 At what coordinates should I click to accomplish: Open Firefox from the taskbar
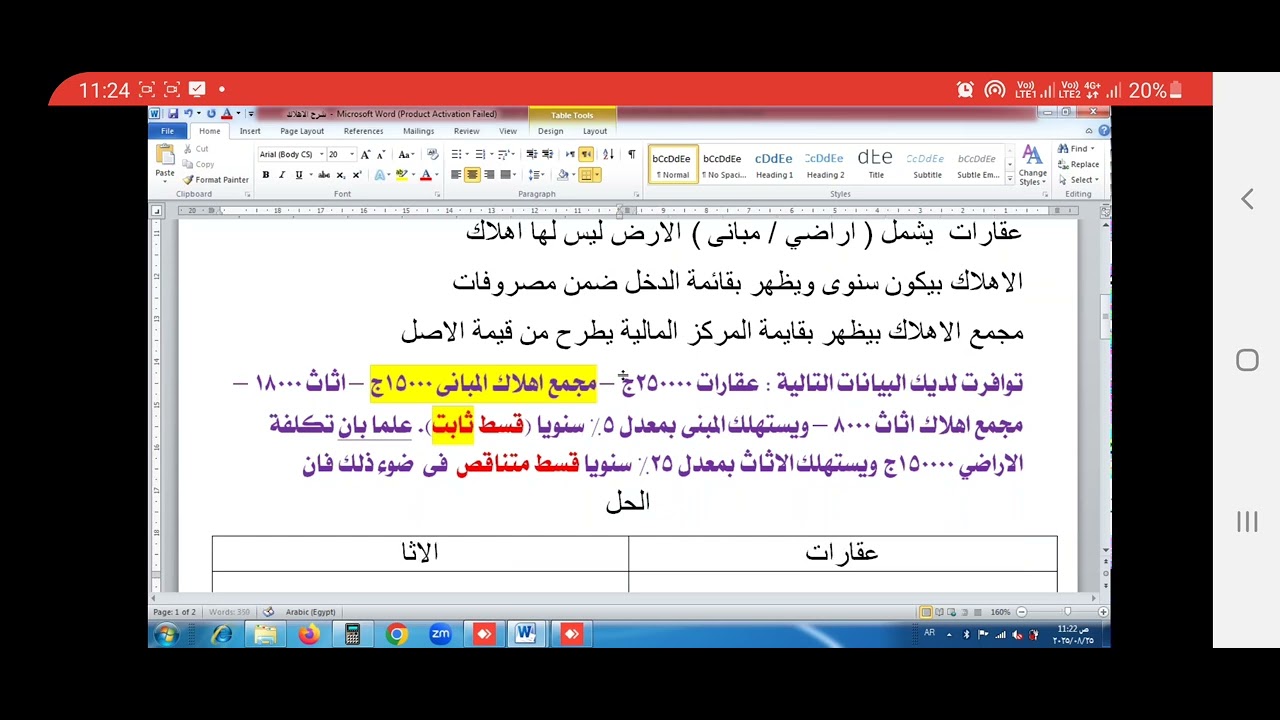(309, 634)
